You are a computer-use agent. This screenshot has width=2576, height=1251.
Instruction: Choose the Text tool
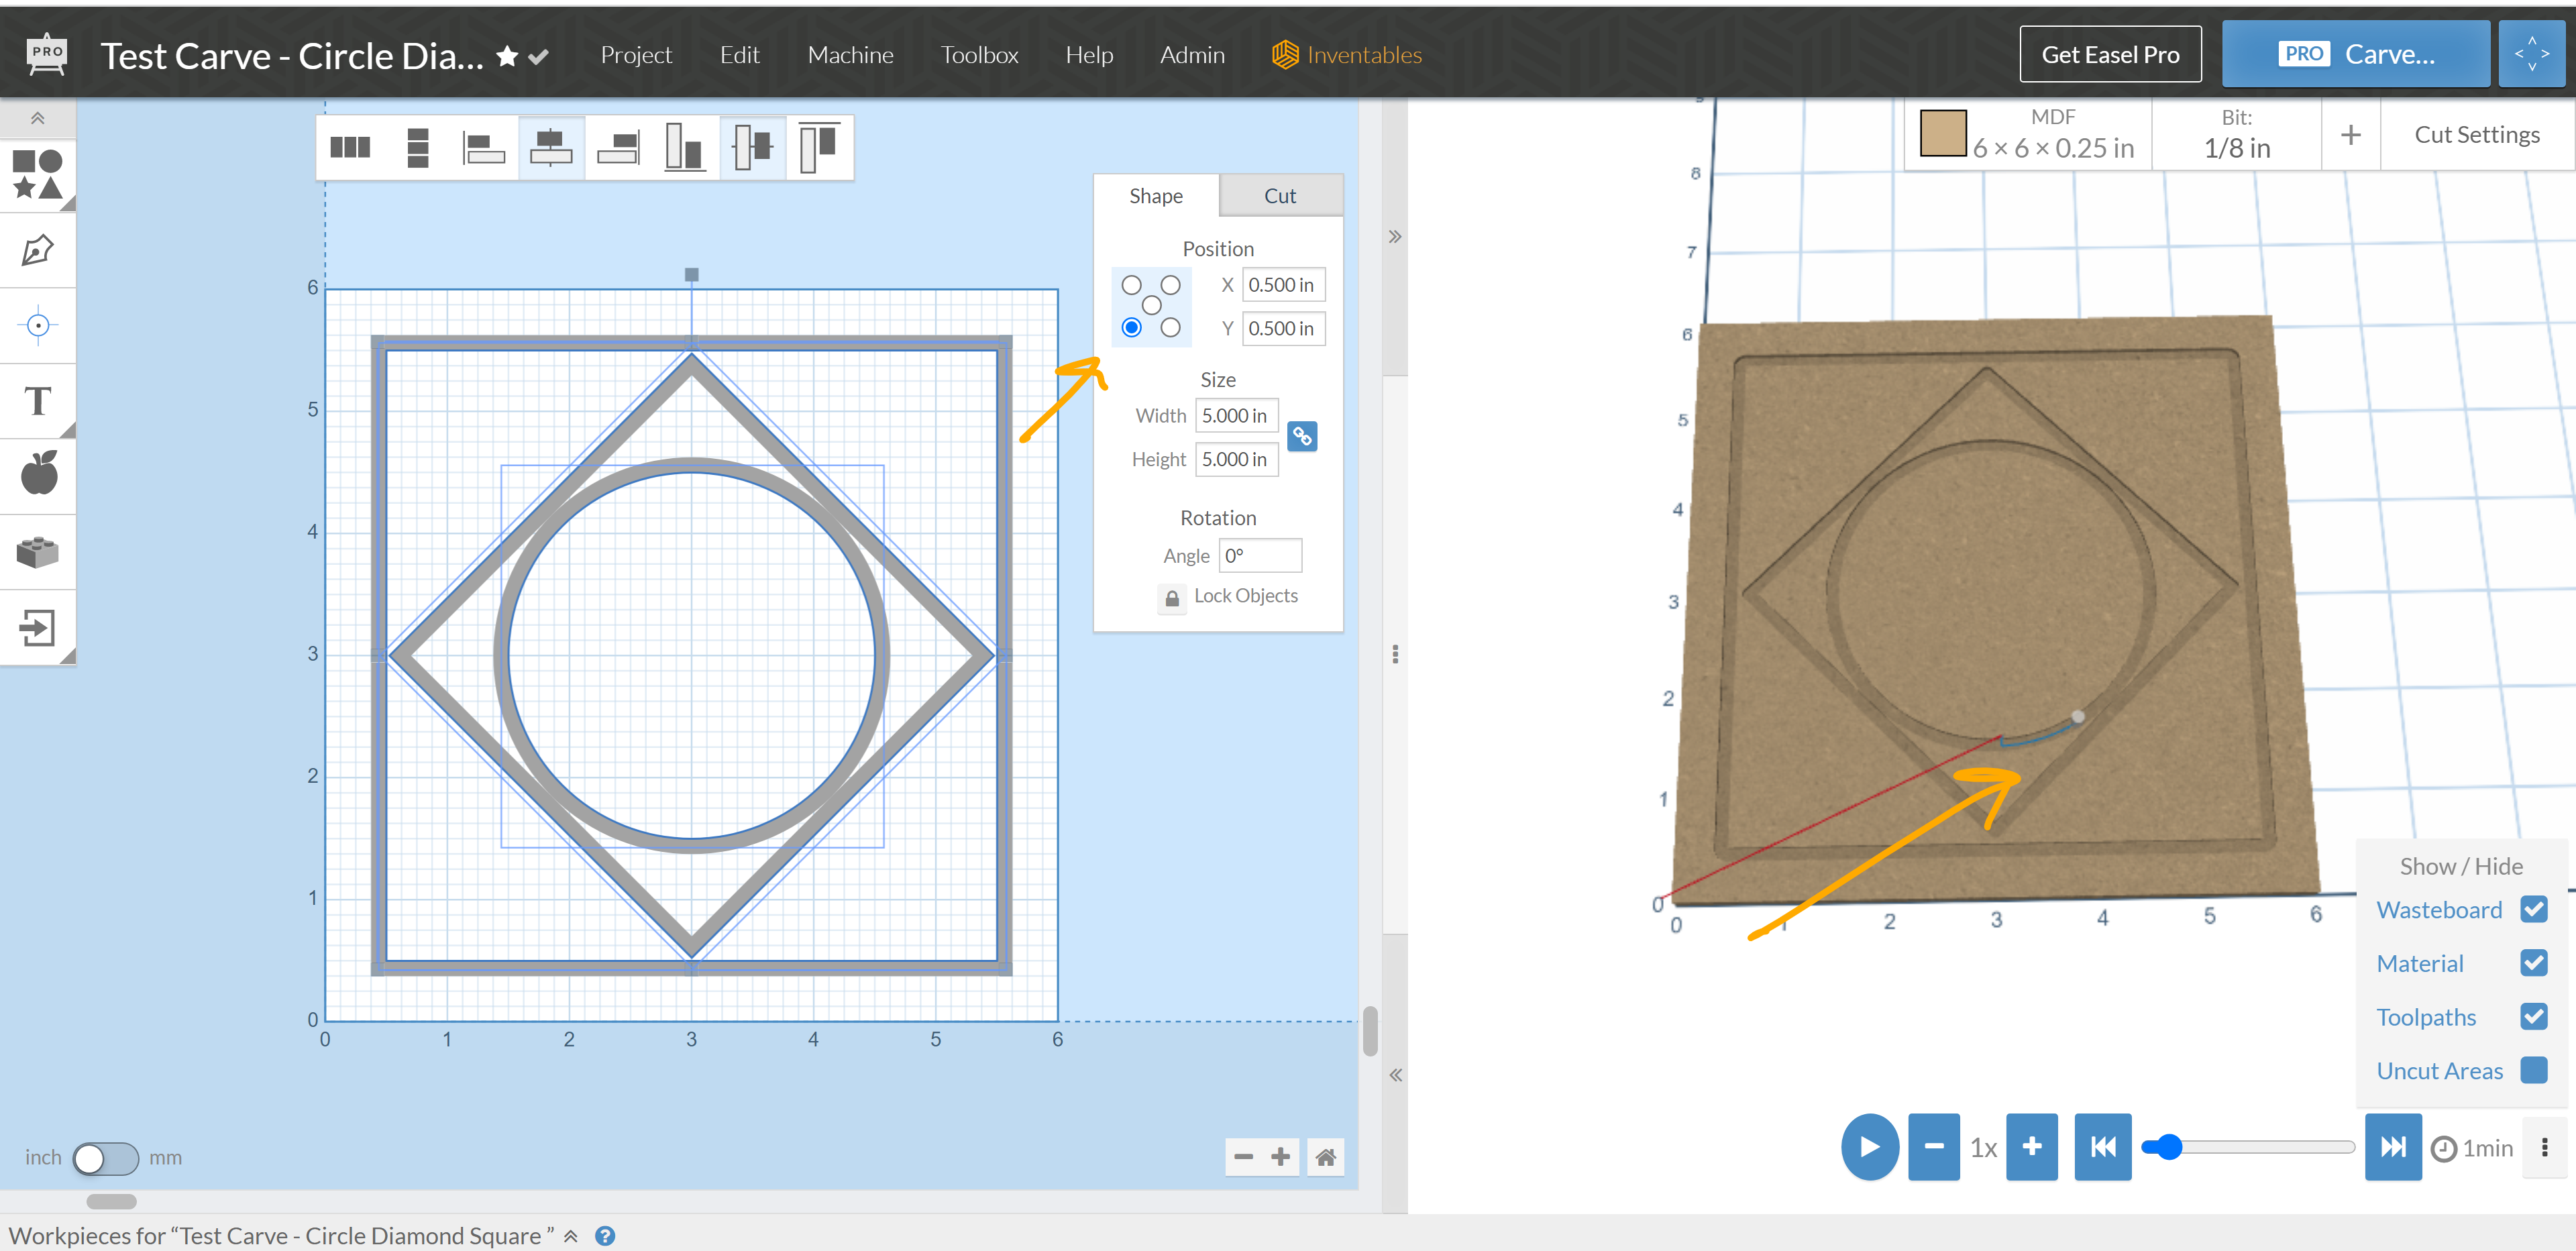click(x=38, y=401)
